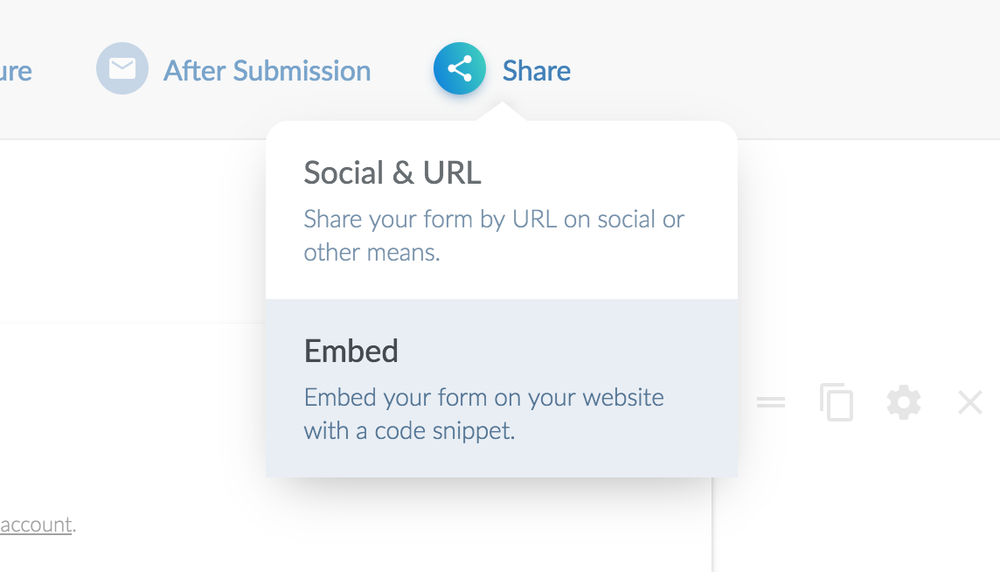The height and width of the screenshot is (572, 1000).
Task: Choose the Embed option heading
Action: [x=351, y=351]
